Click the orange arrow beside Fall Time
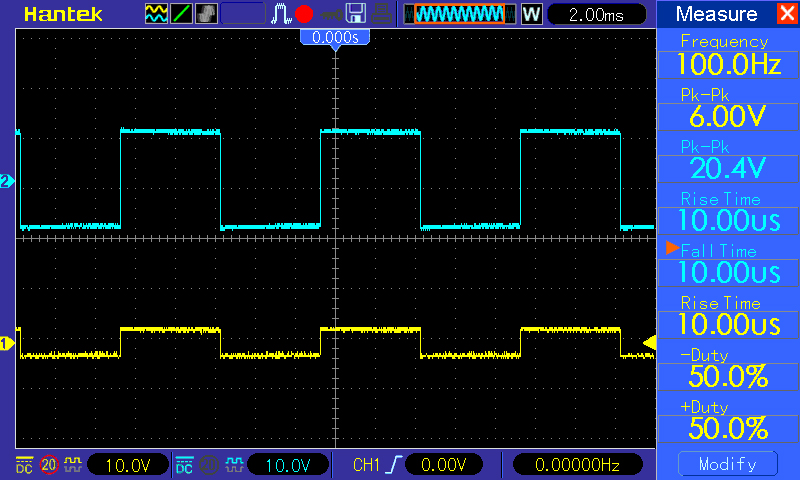This screenshot has height=480, width=800. tap(672, 248)
